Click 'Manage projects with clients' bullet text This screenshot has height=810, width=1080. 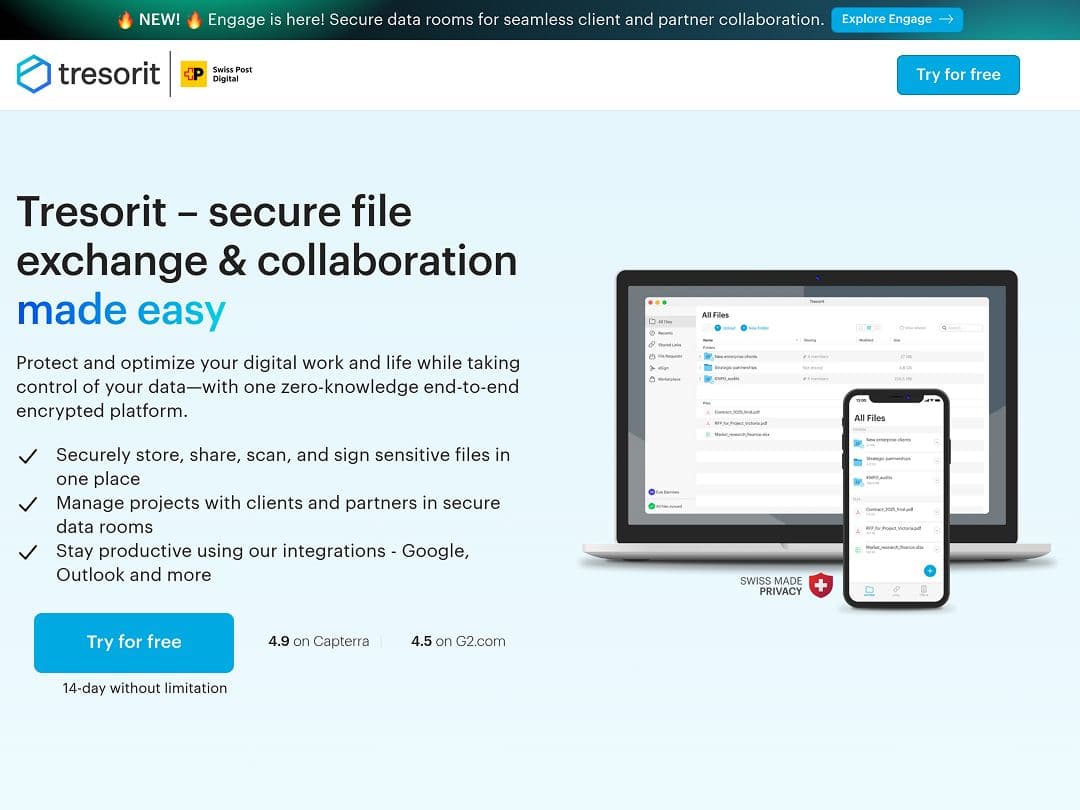(278, 515)
